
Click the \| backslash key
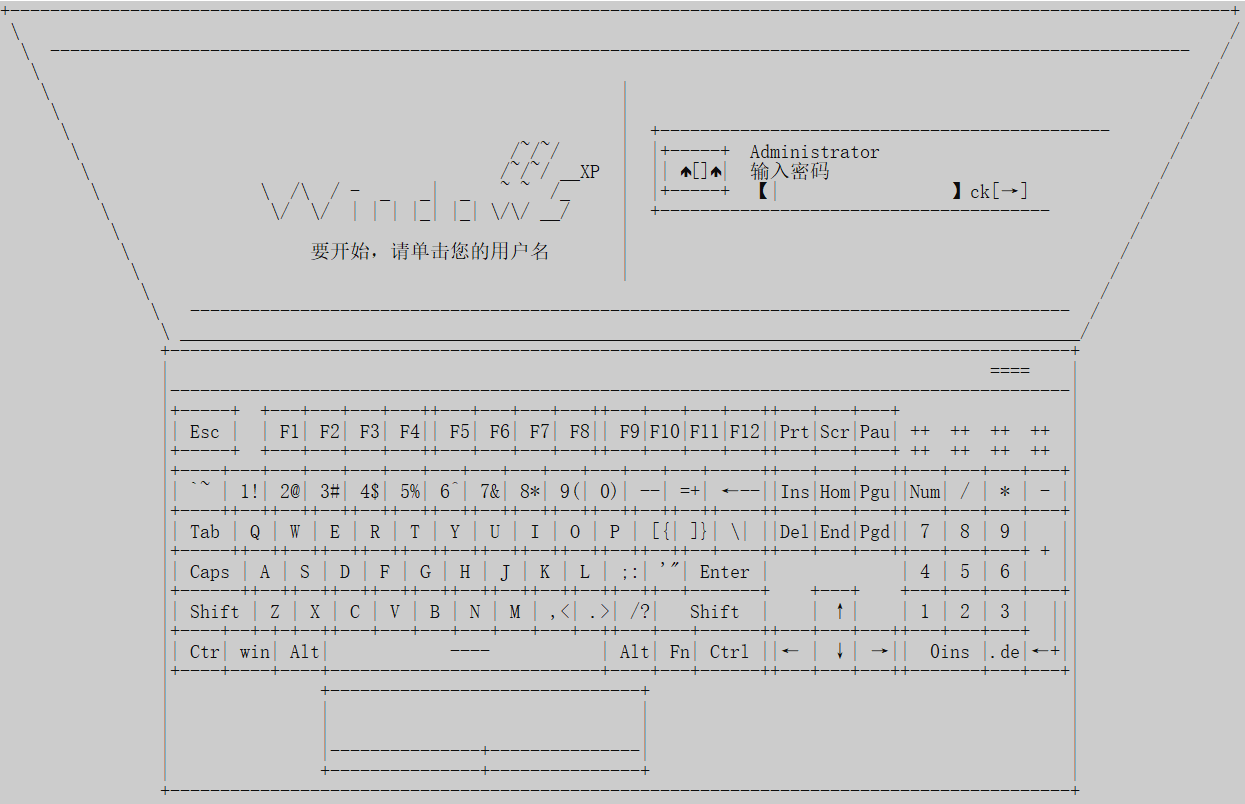point(740,532)
